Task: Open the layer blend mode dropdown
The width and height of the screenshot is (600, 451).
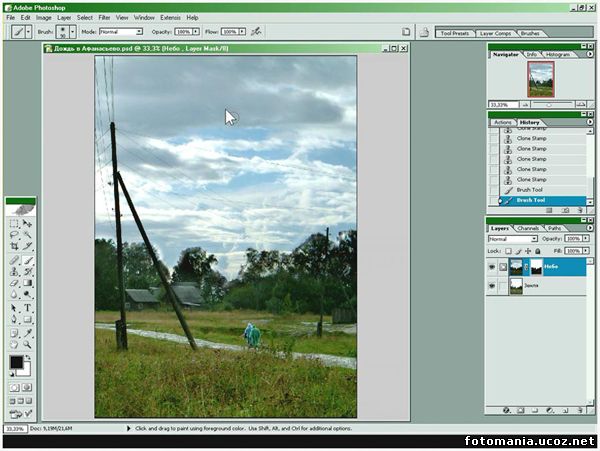Action: coord(512,239)
